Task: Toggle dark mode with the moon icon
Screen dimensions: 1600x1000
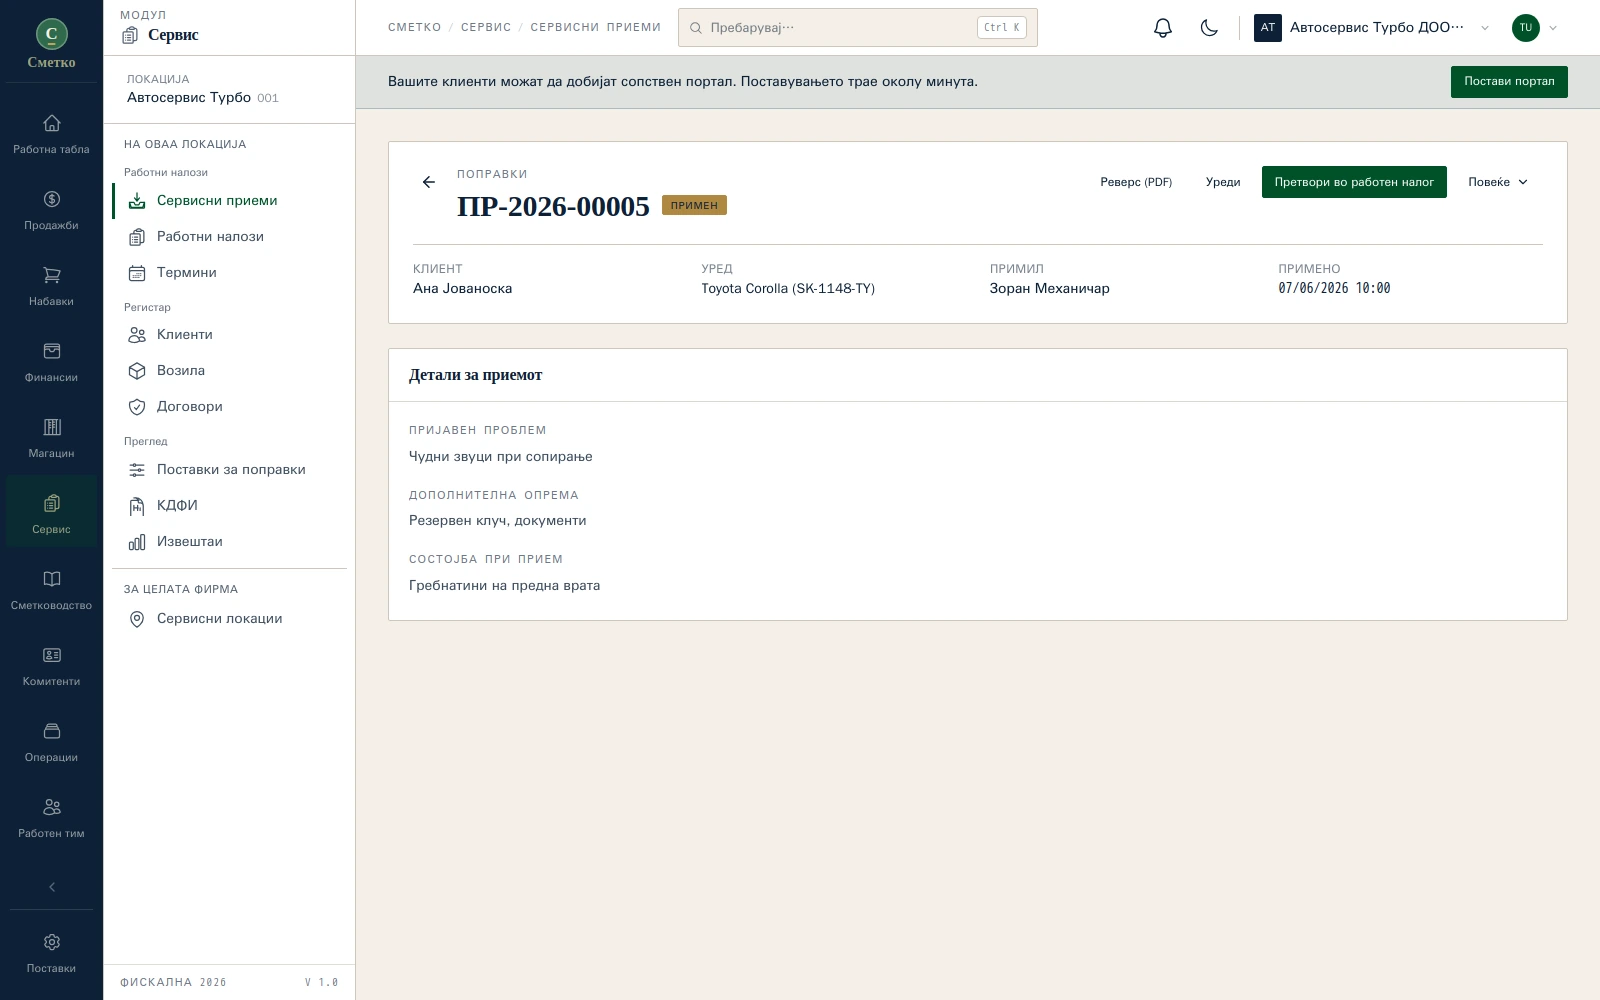Action: (x=1209, y=28)
